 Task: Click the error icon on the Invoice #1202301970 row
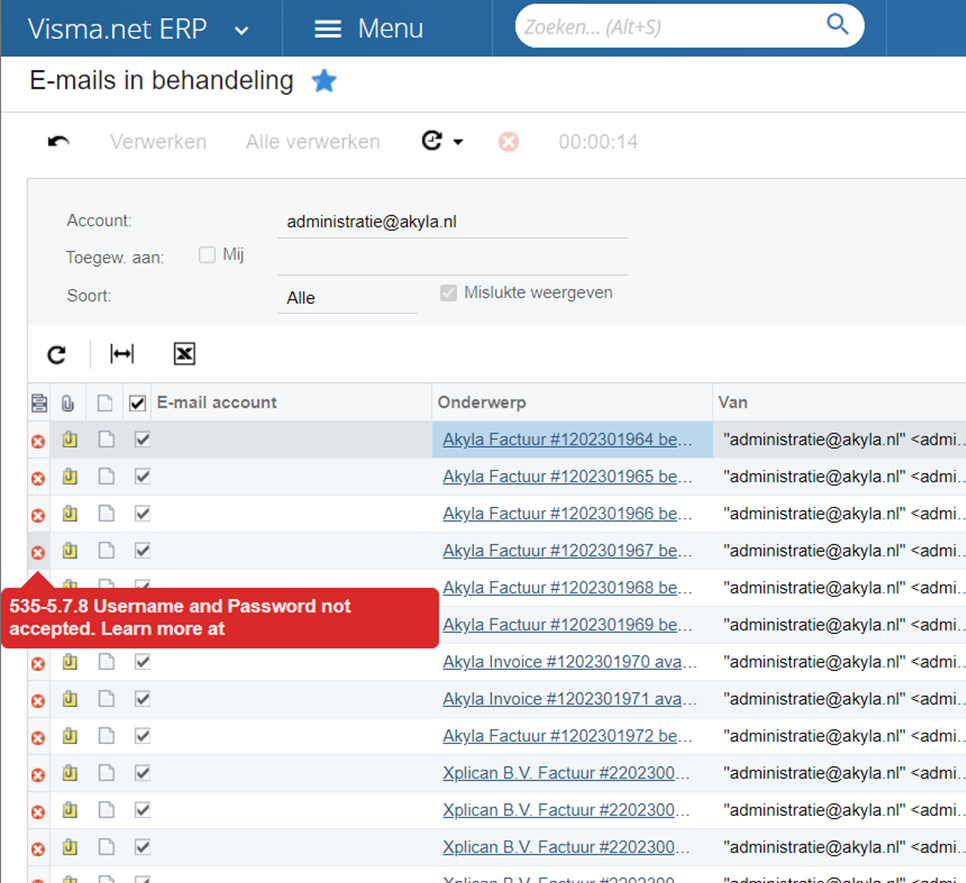coord(38,664)
